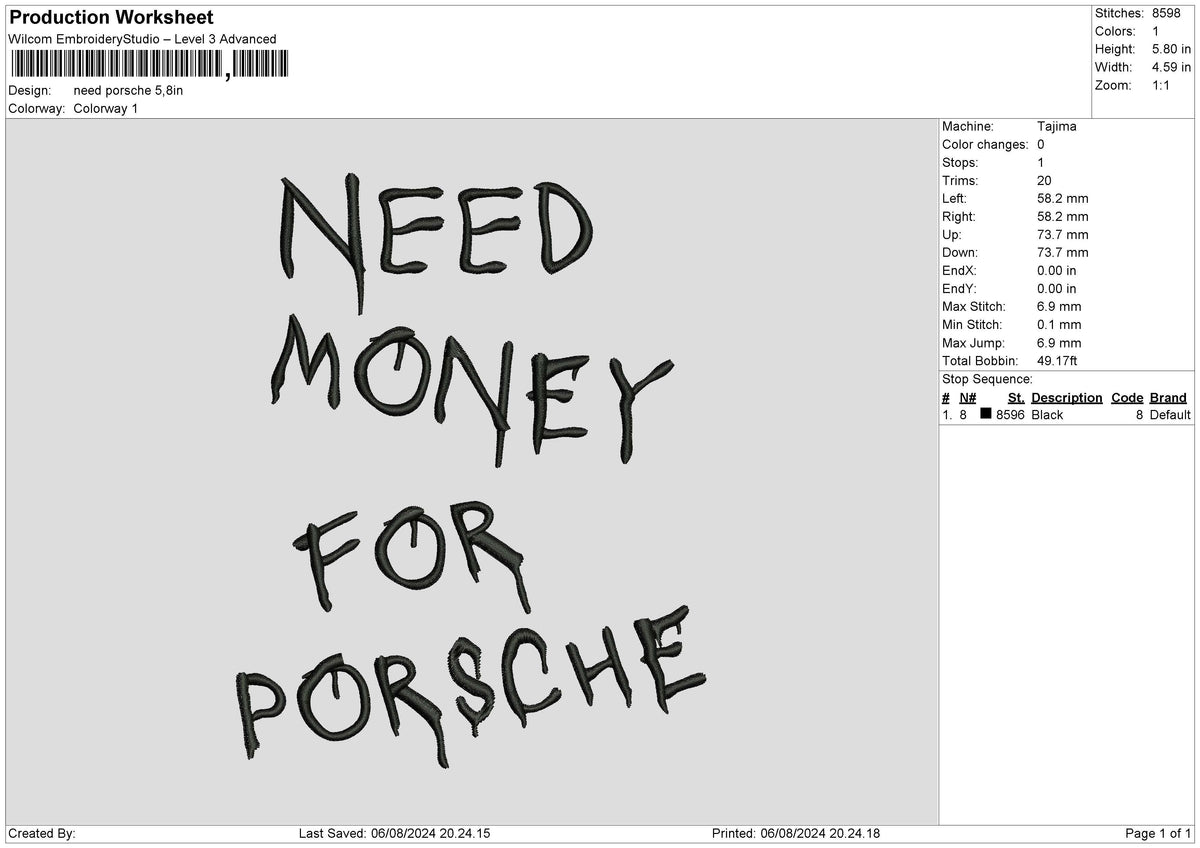This screenshot has width=1200, height=848.
Task: Click the 'Black' description in stop sequence
Action: pos(1047,415)
